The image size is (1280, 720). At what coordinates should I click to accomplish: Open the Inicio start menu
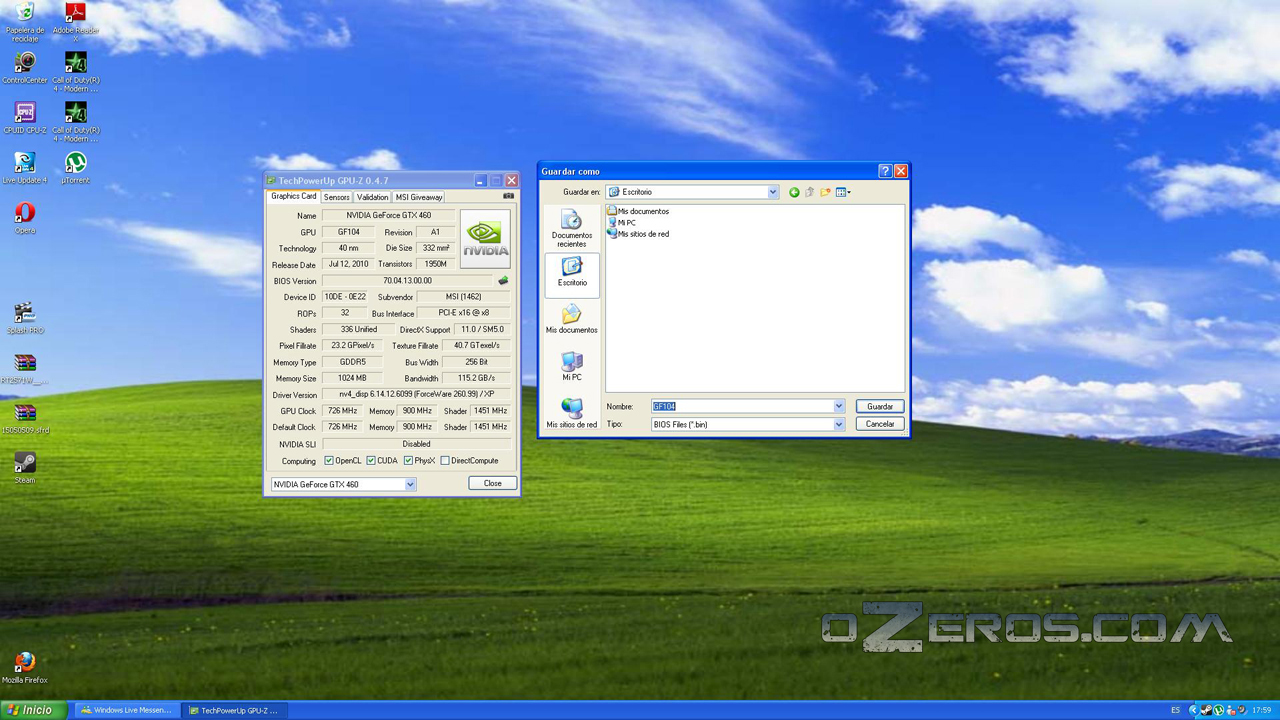pos(34,710)
